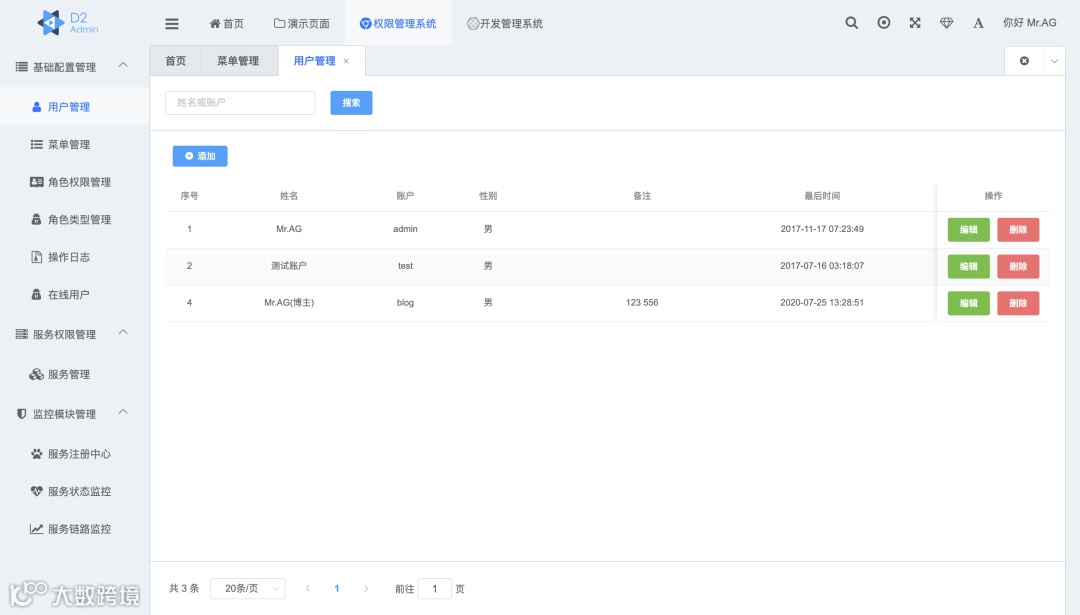1080x615 pixels.
Task: Click the close-all tabs circle x icon
Action: (x=1024, y=61)
